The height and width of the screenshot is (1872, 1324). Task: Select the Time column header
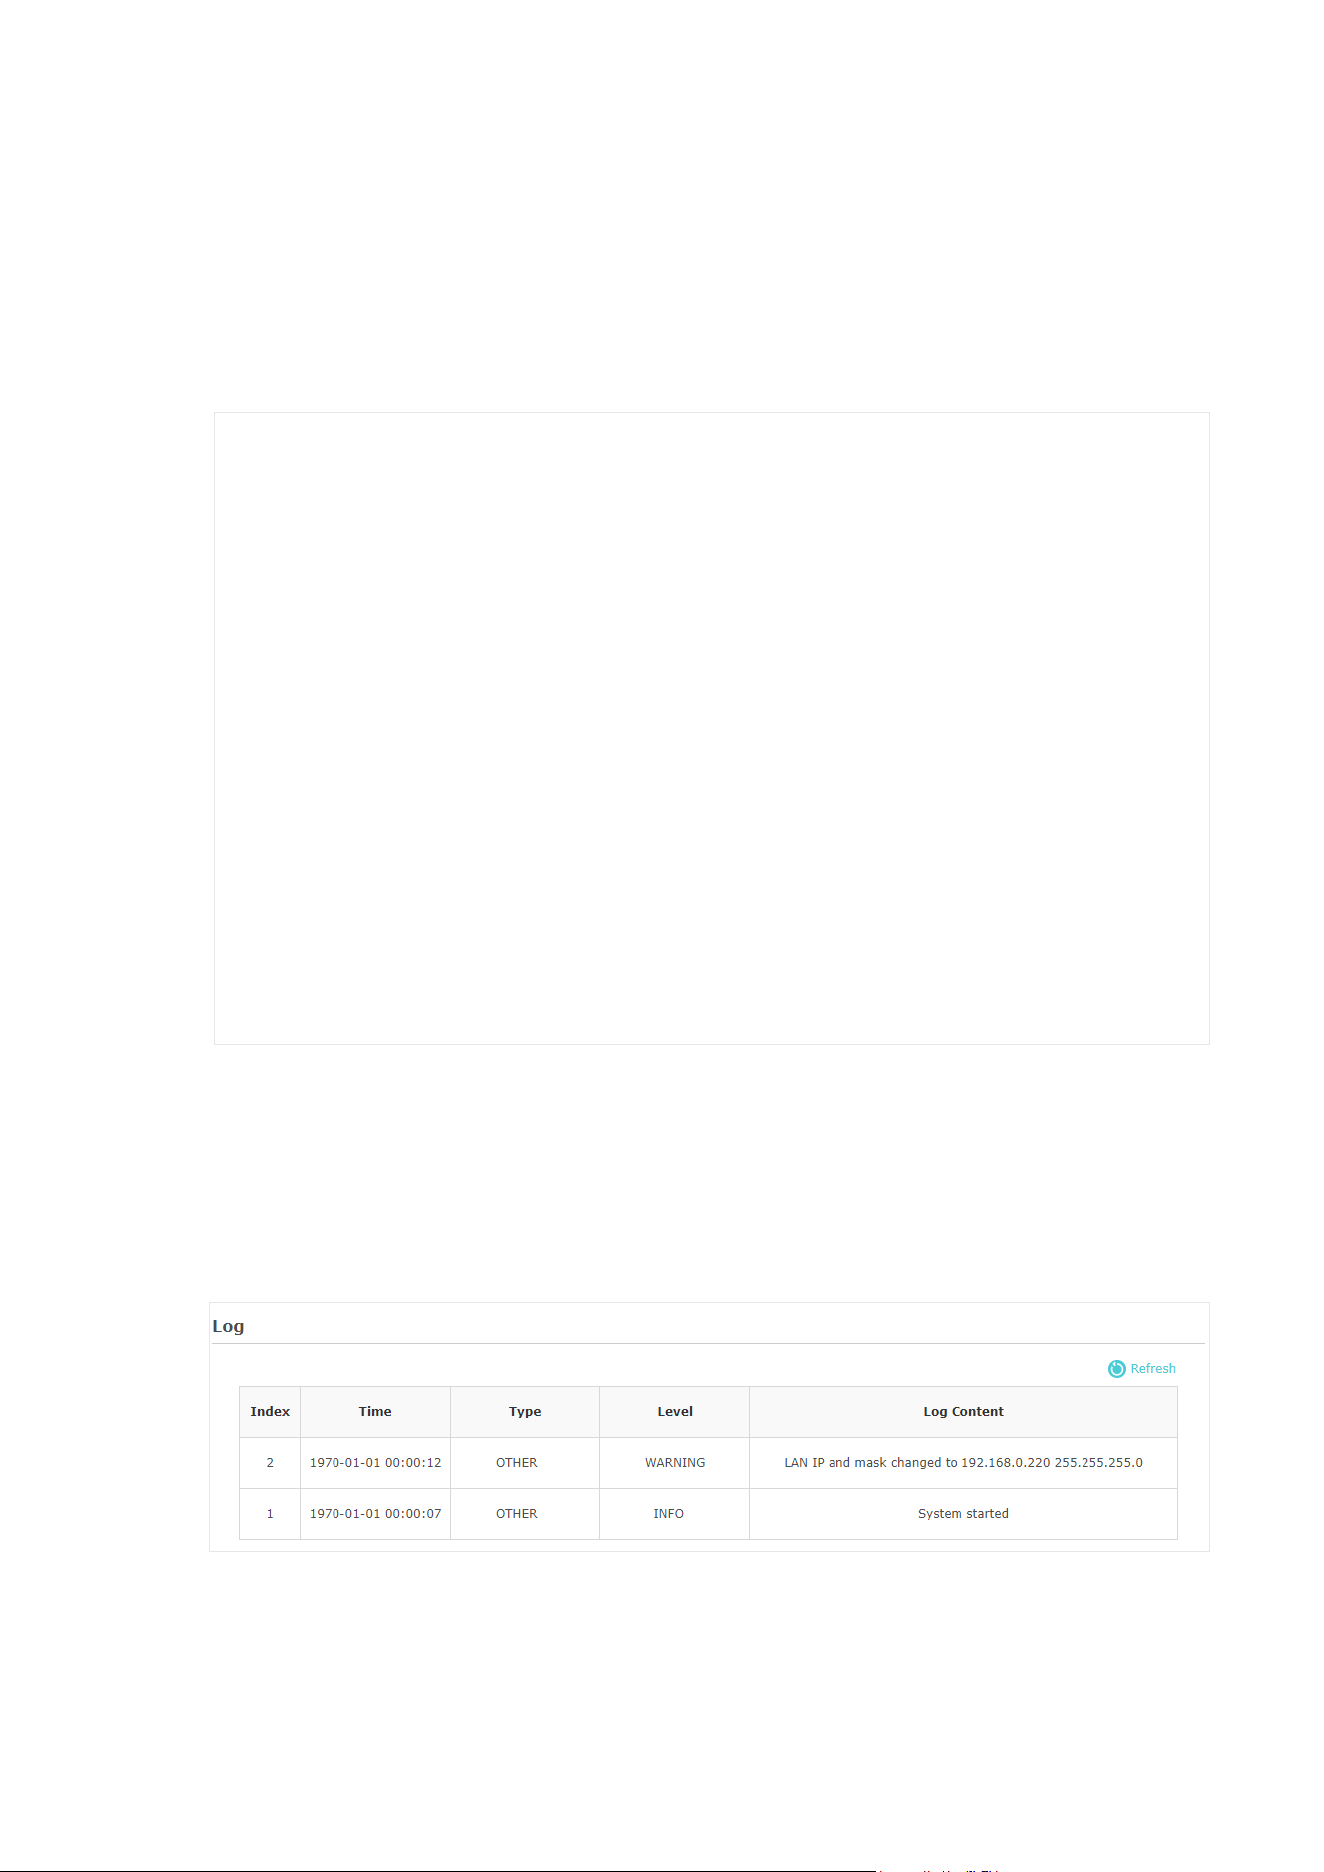[375, 1412]
